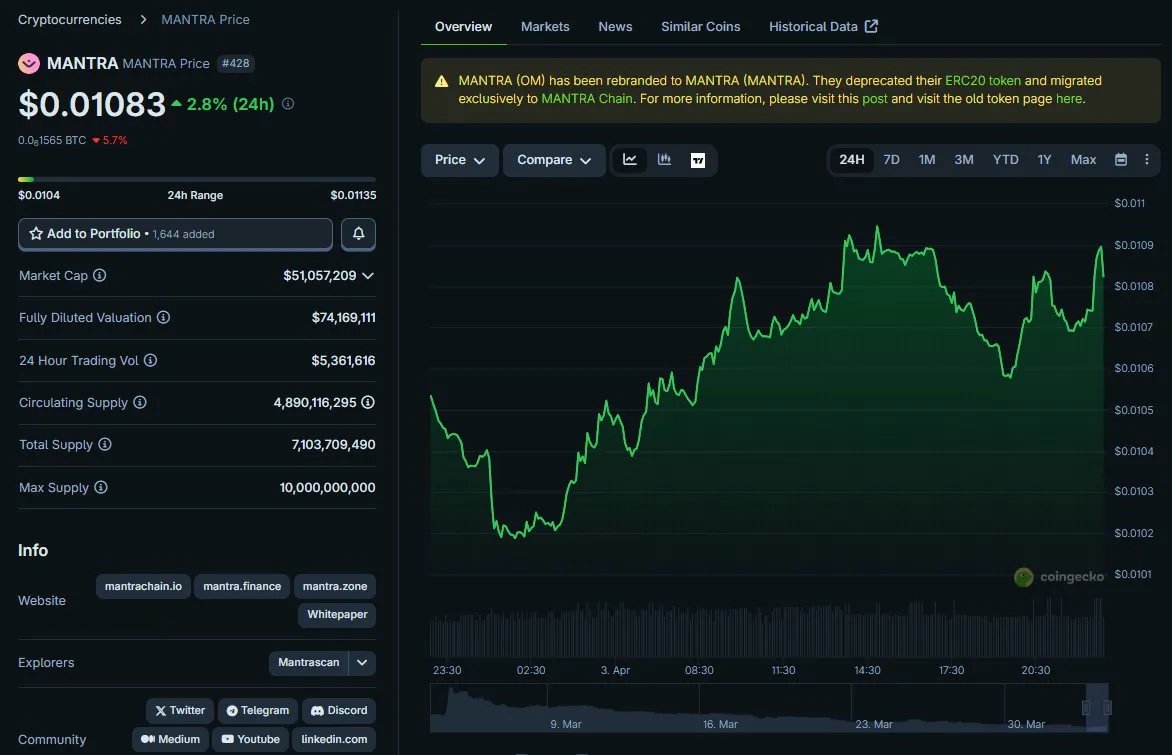This screenshot has height=755, width=1172.
Task: Select the 1M time range
Action: pos(927,160)
